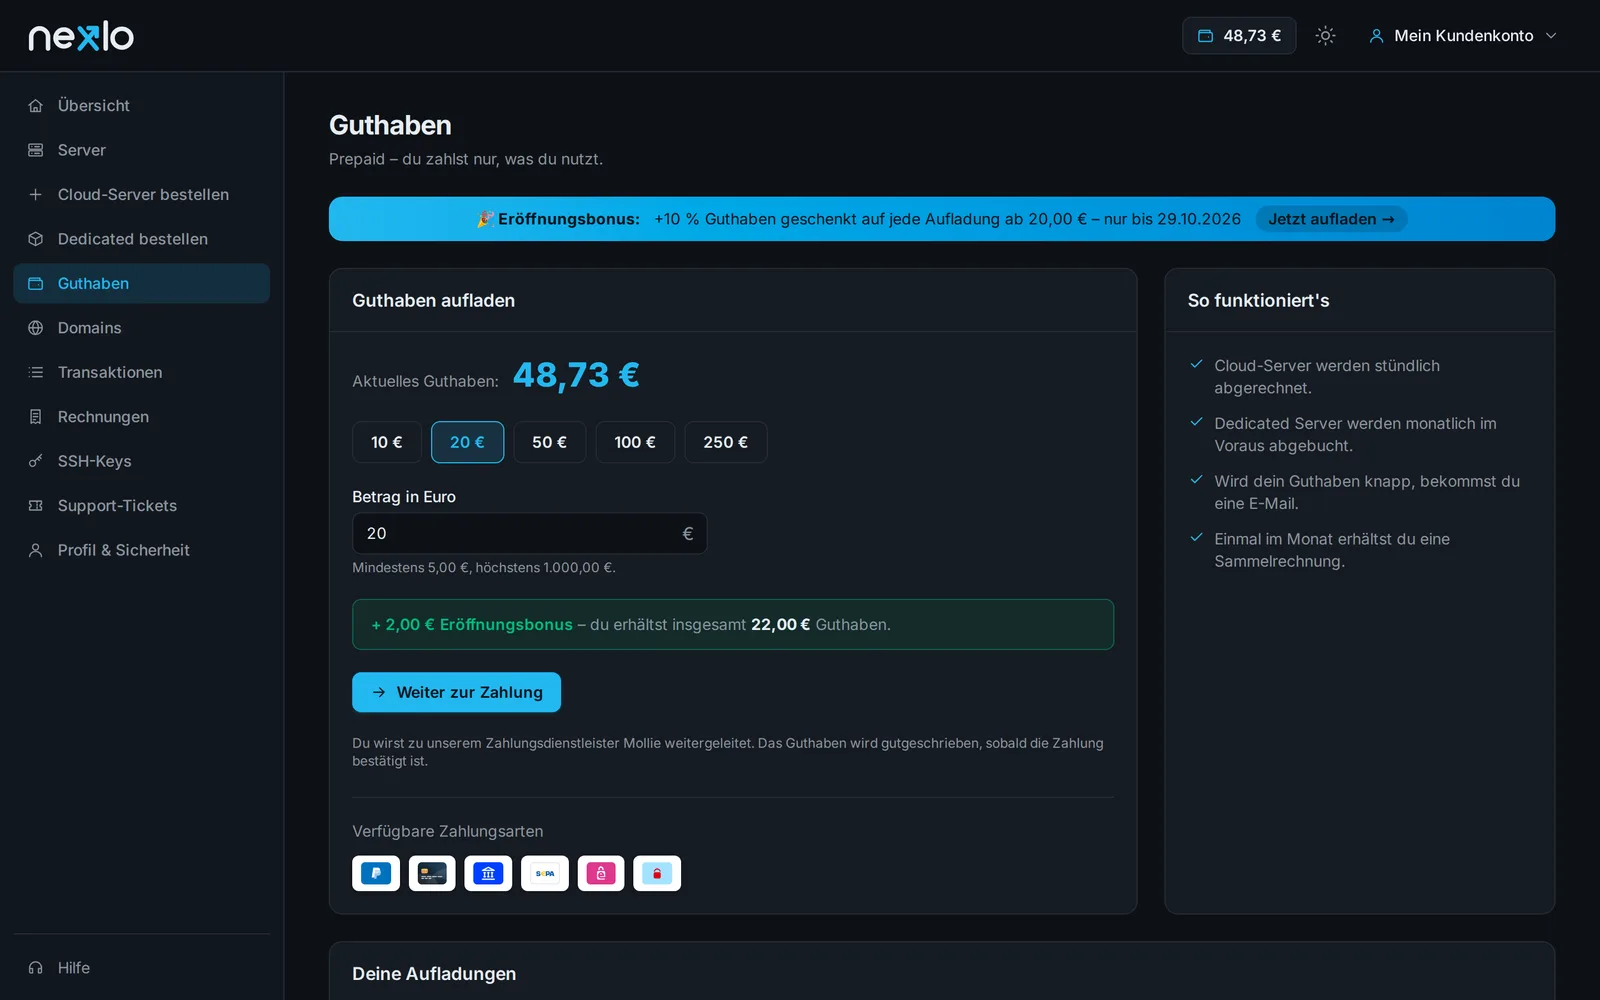Click the large '48,73 €' current balance text
Viewport: 1600px width, 1000px height.
(576, 375)
